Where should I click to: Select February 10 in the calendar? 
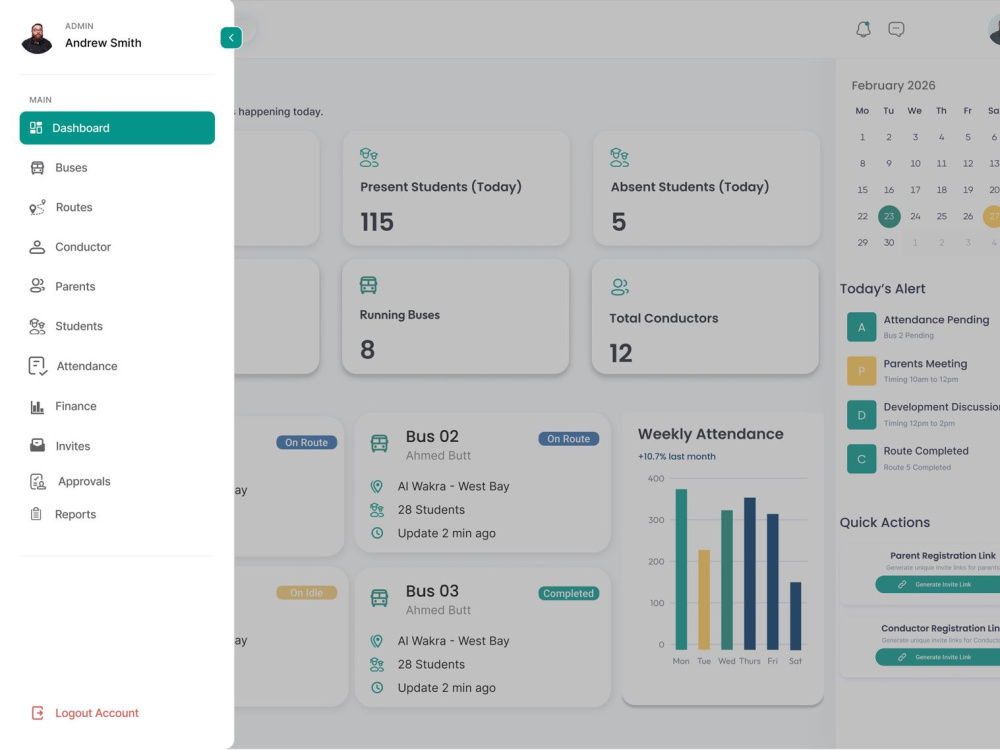coord(915,164)
